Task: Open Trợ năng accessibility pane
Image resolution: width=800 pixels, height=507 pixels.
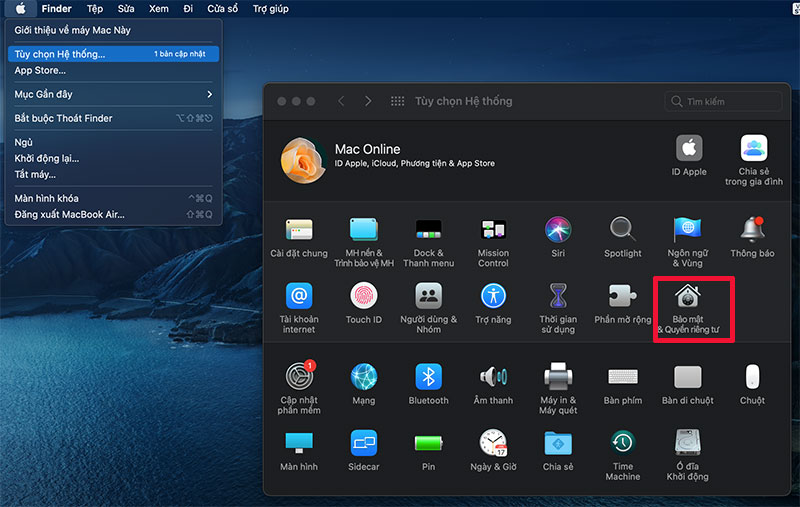Action: [x=493, y=303]
